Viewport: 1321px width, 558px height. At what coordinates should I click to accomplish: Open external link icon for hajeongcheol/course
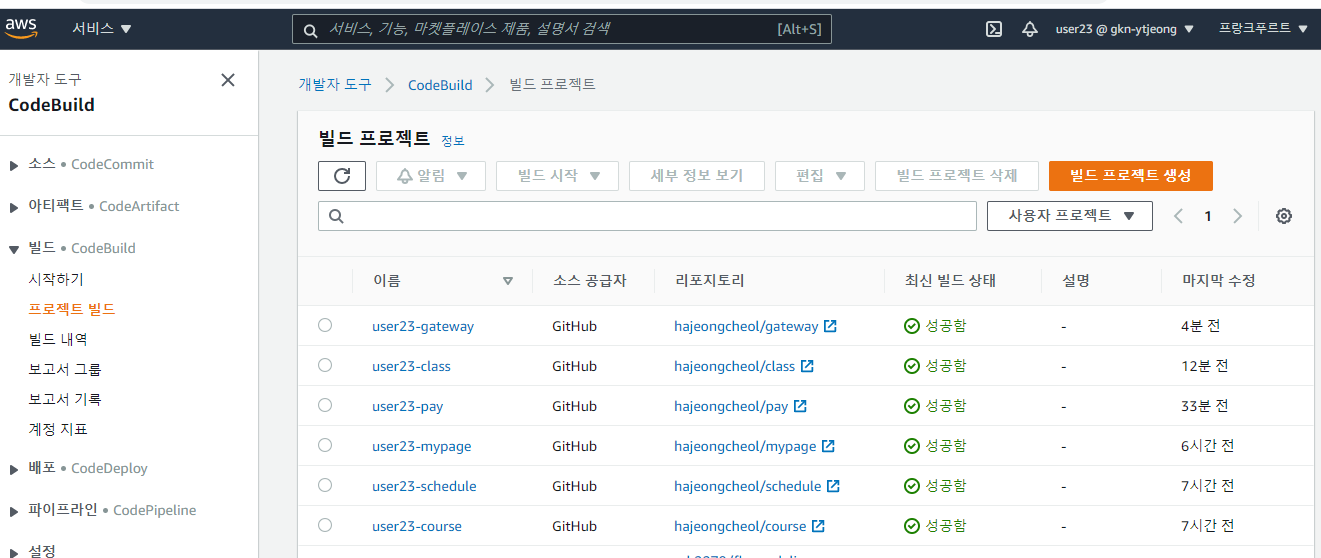pyautogui.click(x=818, y=526)
